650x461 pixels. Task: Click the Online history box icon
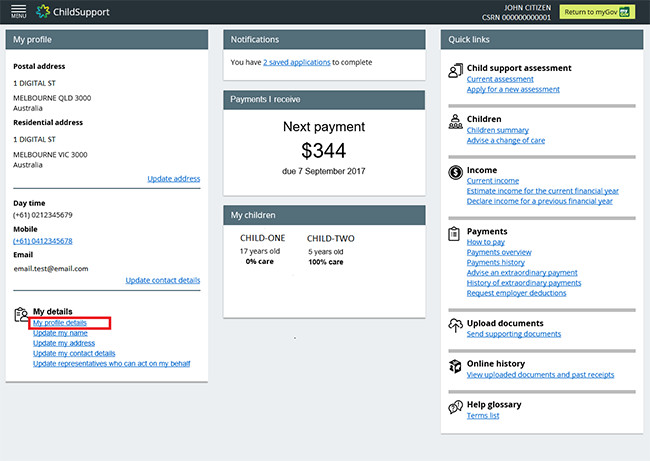(x=455, y=366)
